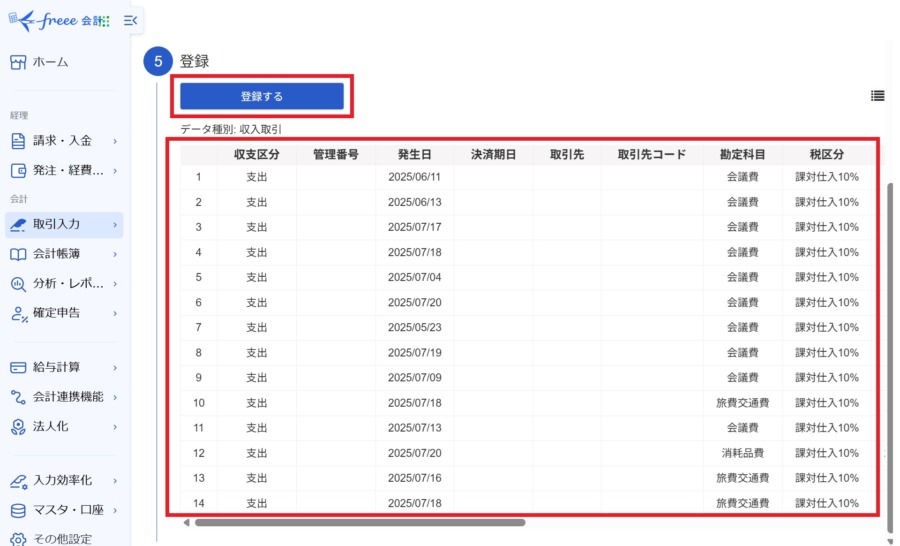
Task: Click the date 2025/07/09 in row 9
Action: (414, 377)
